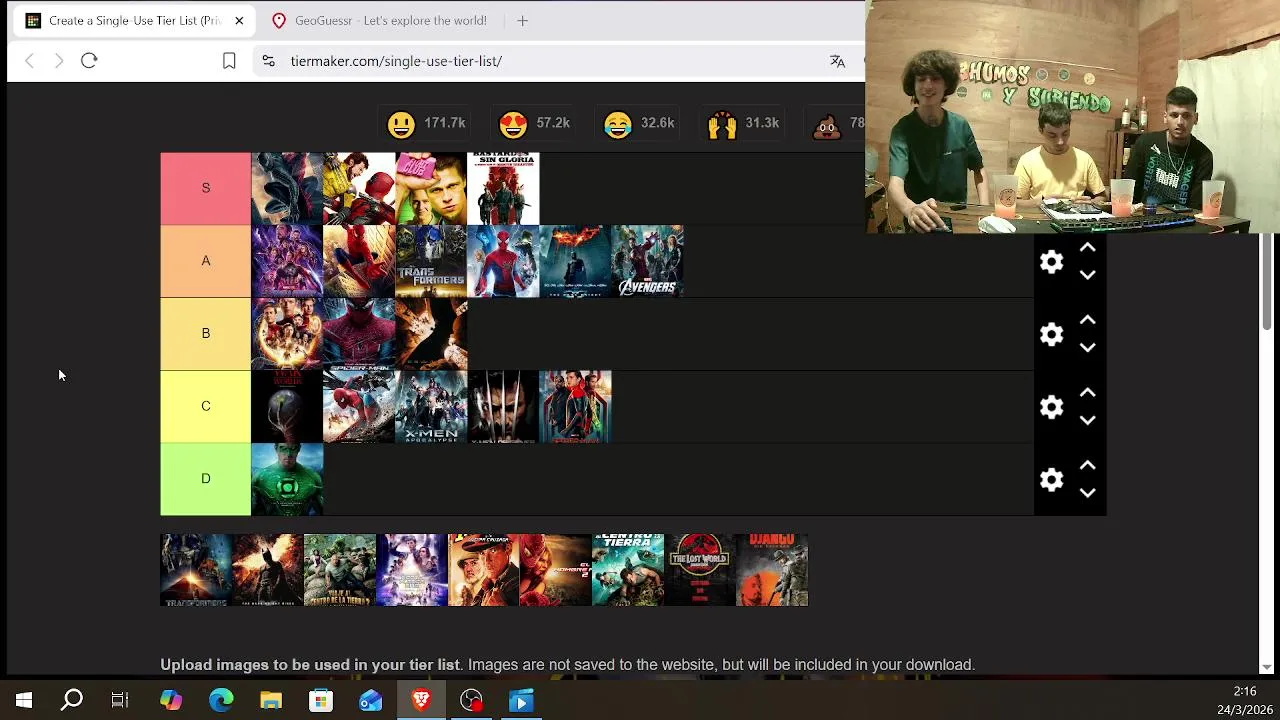Select the yellow C tier label
Screen dimensions: 1280x720
coord(206,406)
